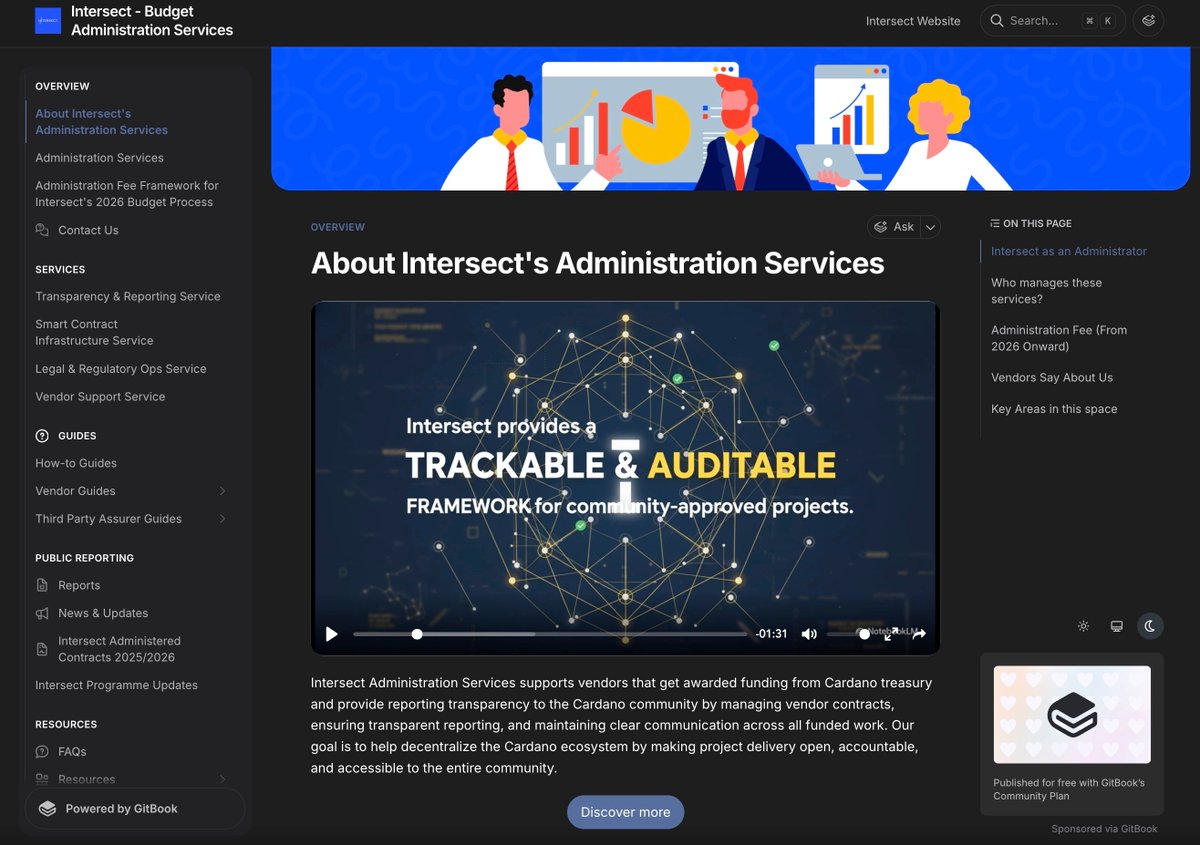Select About Intersect's Administration Services in sidebar
The image size is (1200, 845).
101,122
